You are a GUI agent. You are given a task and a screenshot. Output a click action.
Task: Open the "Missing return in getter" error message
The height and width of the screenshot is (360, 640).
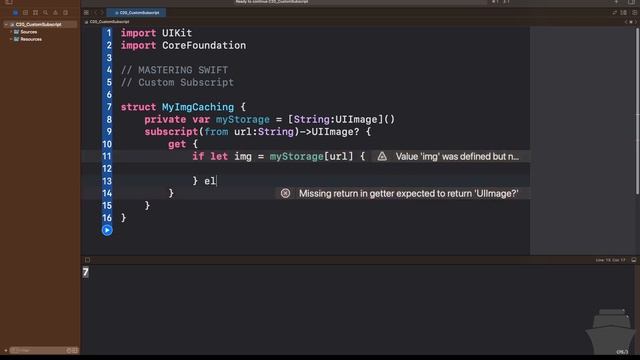click(x=409, y=193)
